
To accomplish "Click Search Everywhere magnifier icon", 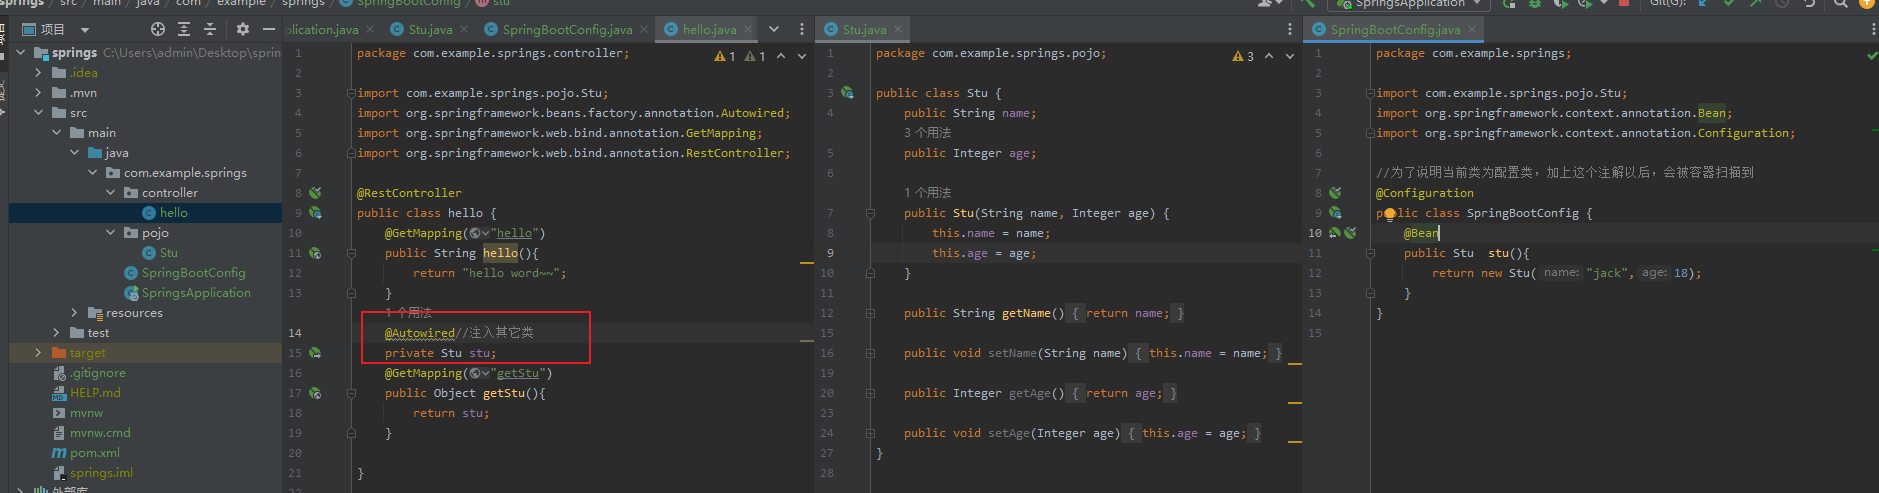I will 1840,3.
